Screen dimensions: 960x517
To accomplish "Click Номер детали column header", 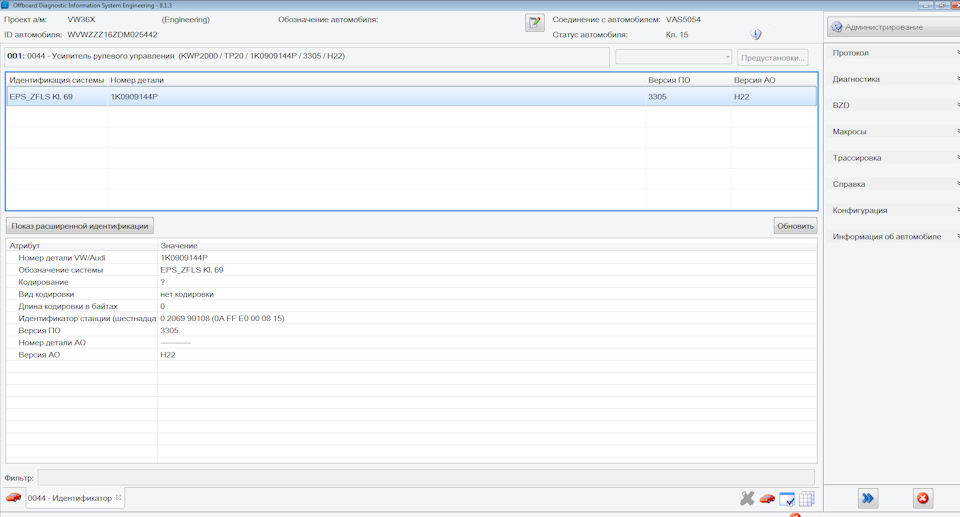I will [376, 80].
